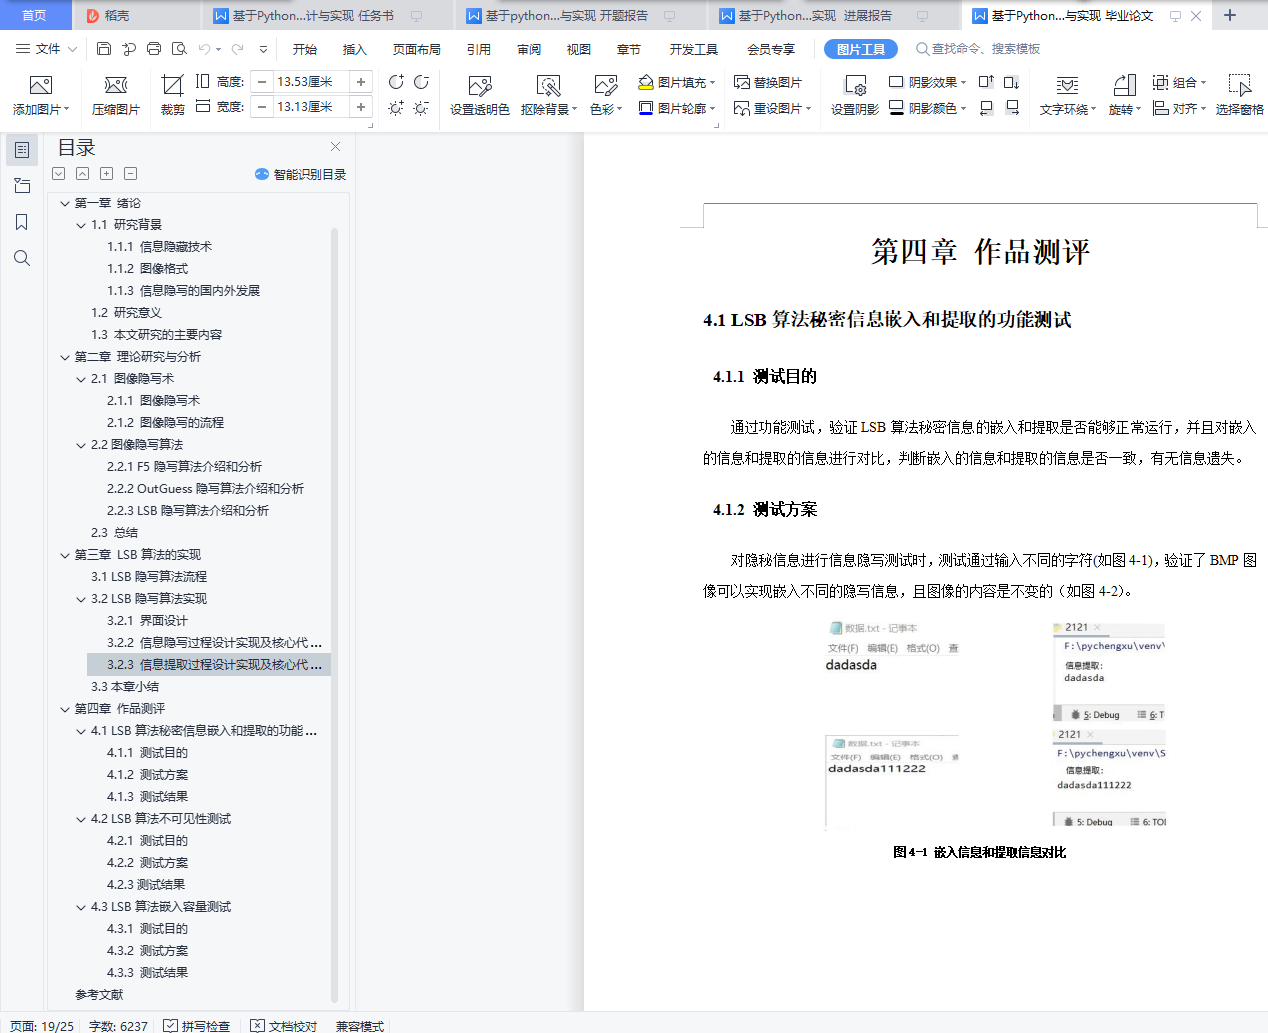Click the search magnifier icon in left sidebar

point(22,258)
